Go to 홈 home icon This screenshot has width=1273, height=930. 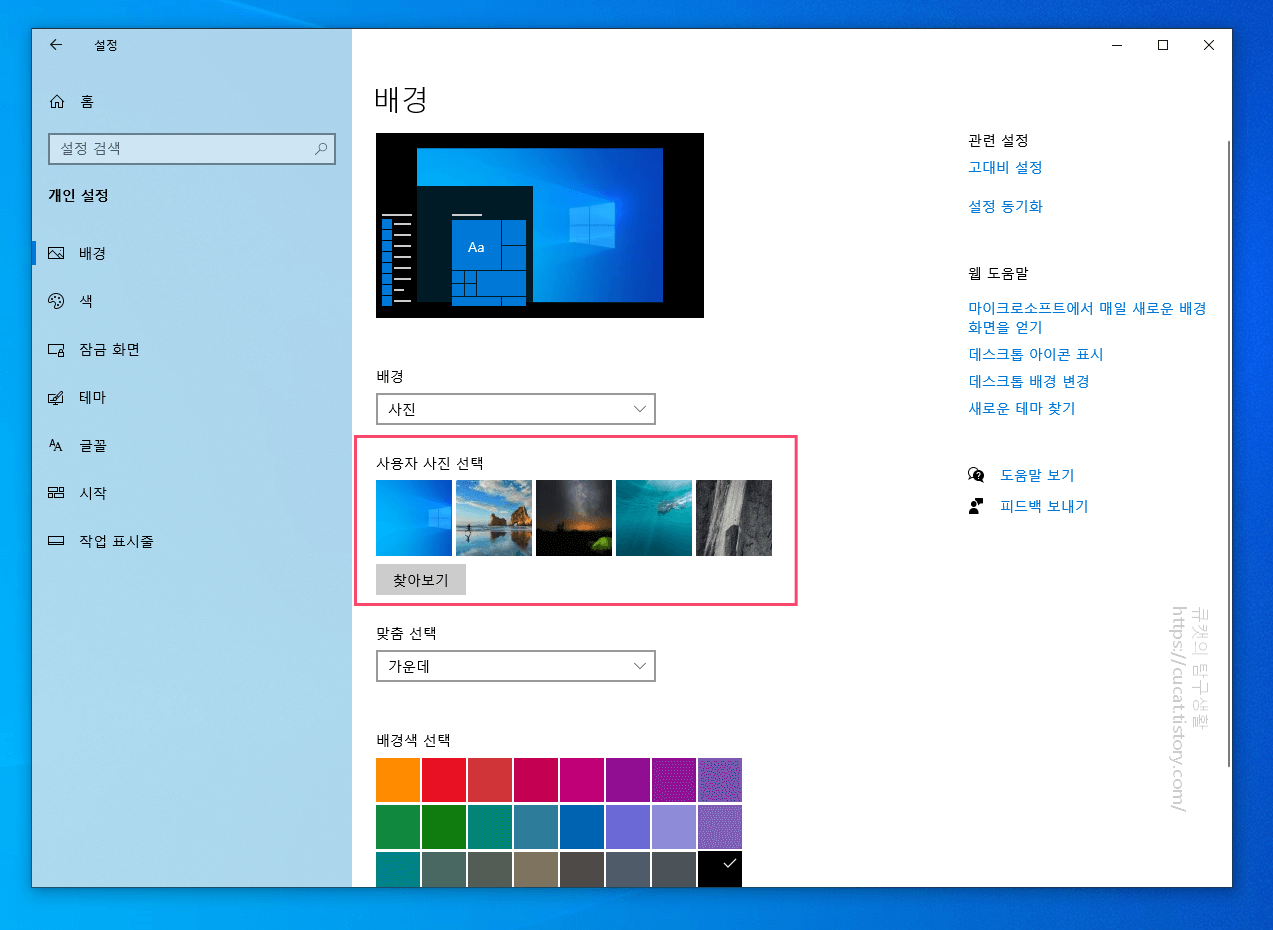pyautogui.click(x=57, y=101)
